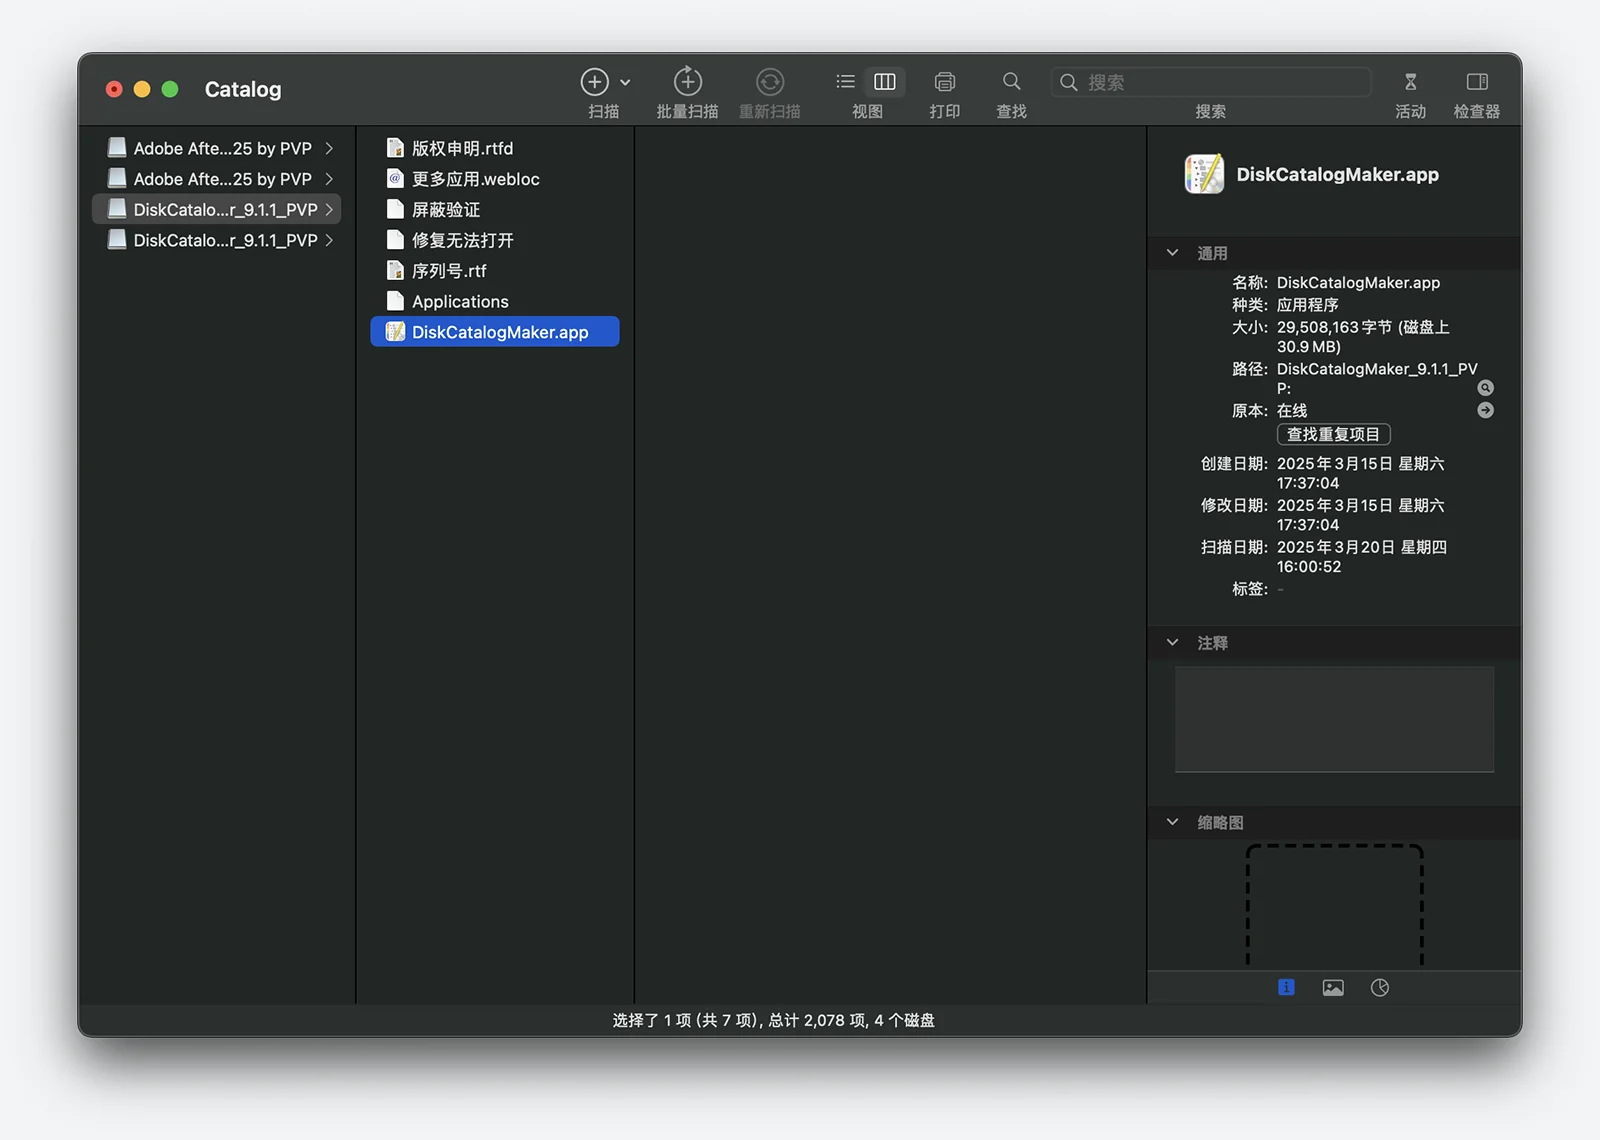
Task: Expand chevron of second Adobe Afte...25 row
Action: 329,179
